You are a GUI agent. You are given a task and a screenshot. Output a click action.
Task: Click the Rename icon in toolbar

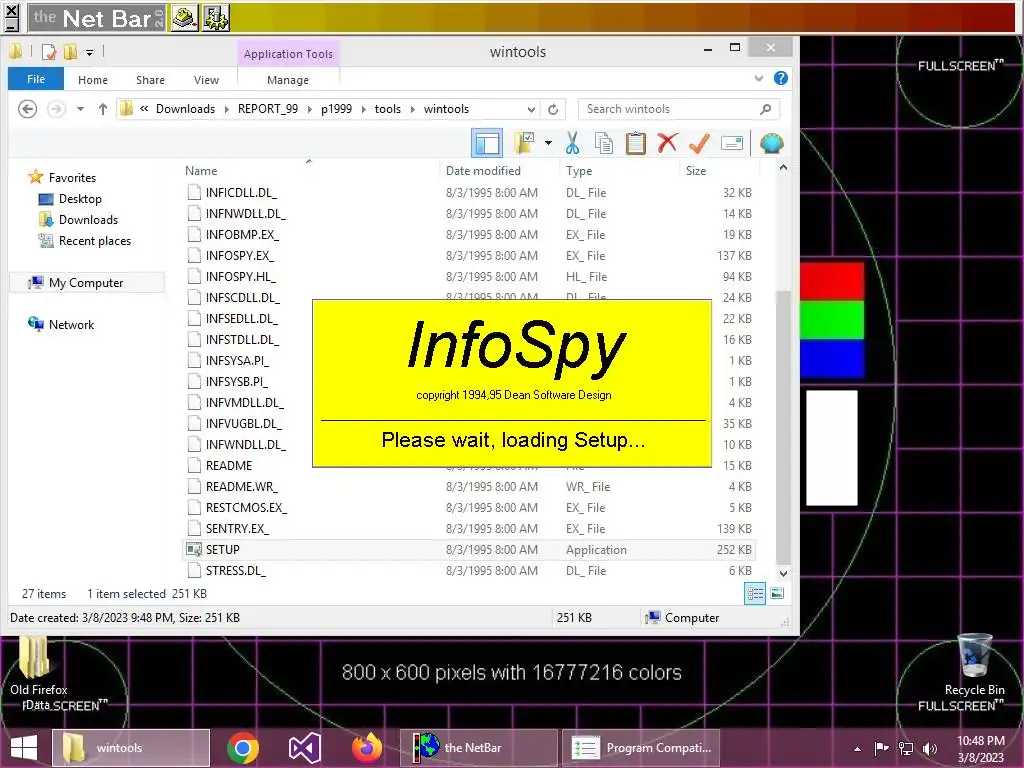pos(731,143)
